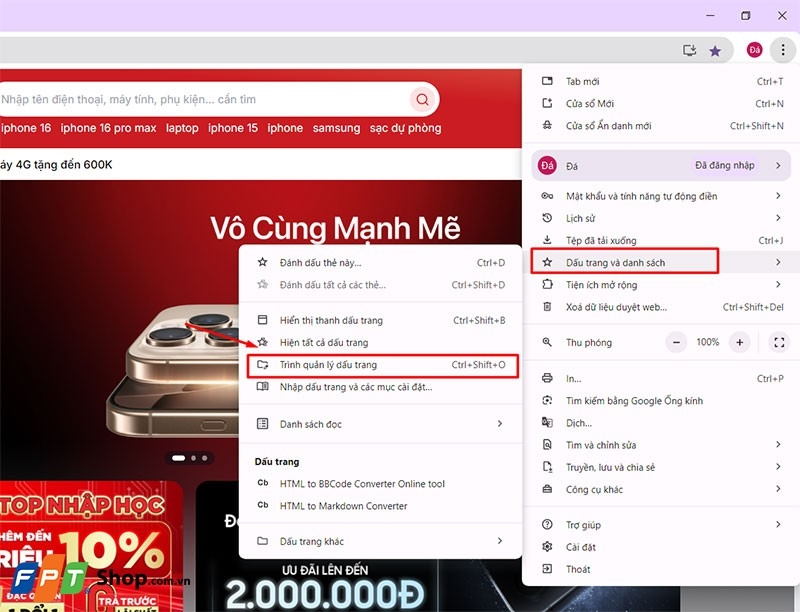Screen dimensions: 800x612
Task: Expand the Lịch sử submenu arrow
Action: [x=778, y=218]
